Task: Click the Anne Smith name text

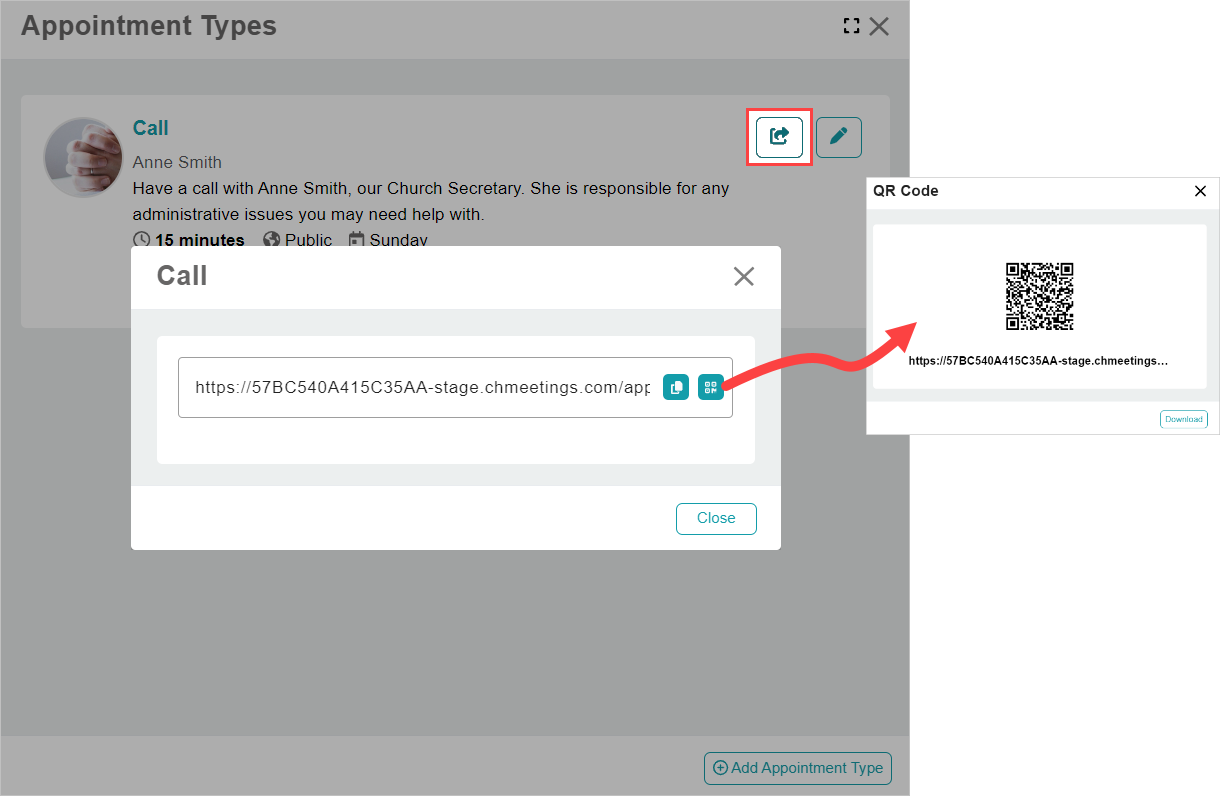Action: [x=177, y=162]
